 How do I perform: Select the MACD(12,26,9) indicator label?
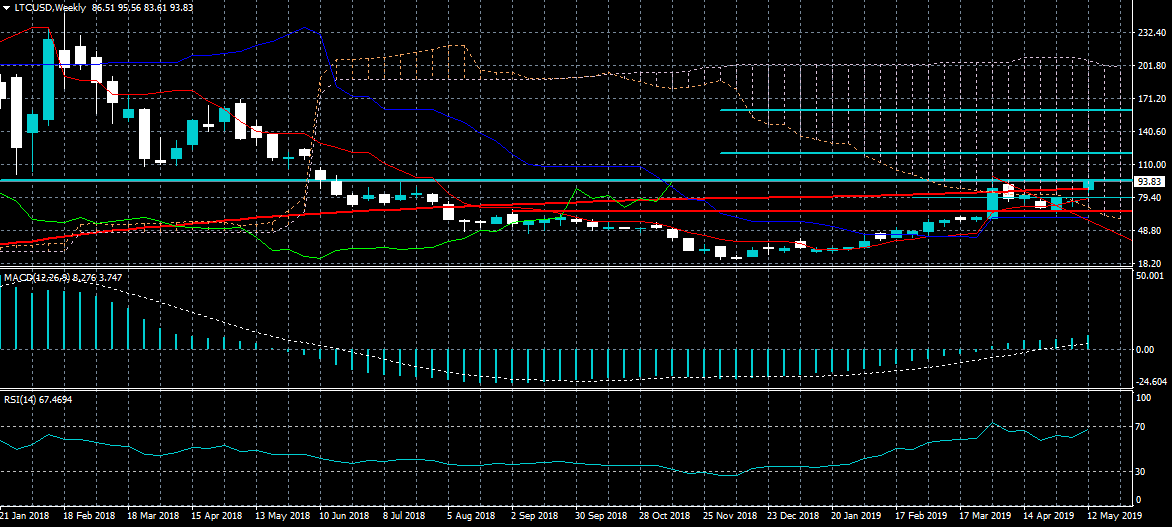34,276
